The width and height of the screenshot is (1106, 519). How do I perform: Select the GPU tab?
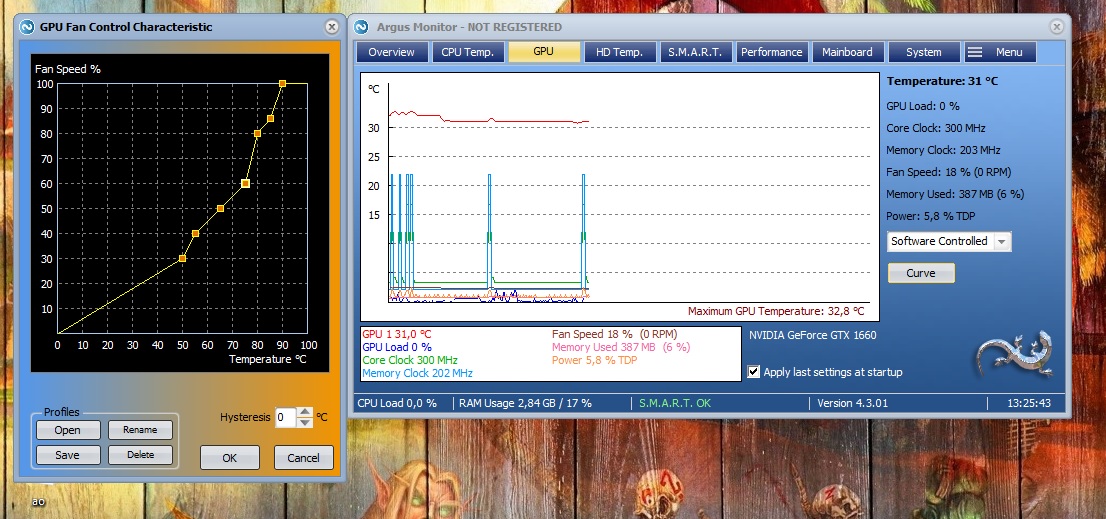pos(543,51)
